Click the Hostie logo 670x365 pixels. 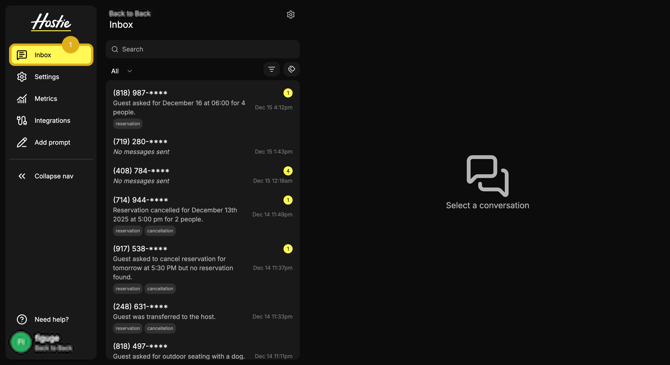click(x=51, y=22)
